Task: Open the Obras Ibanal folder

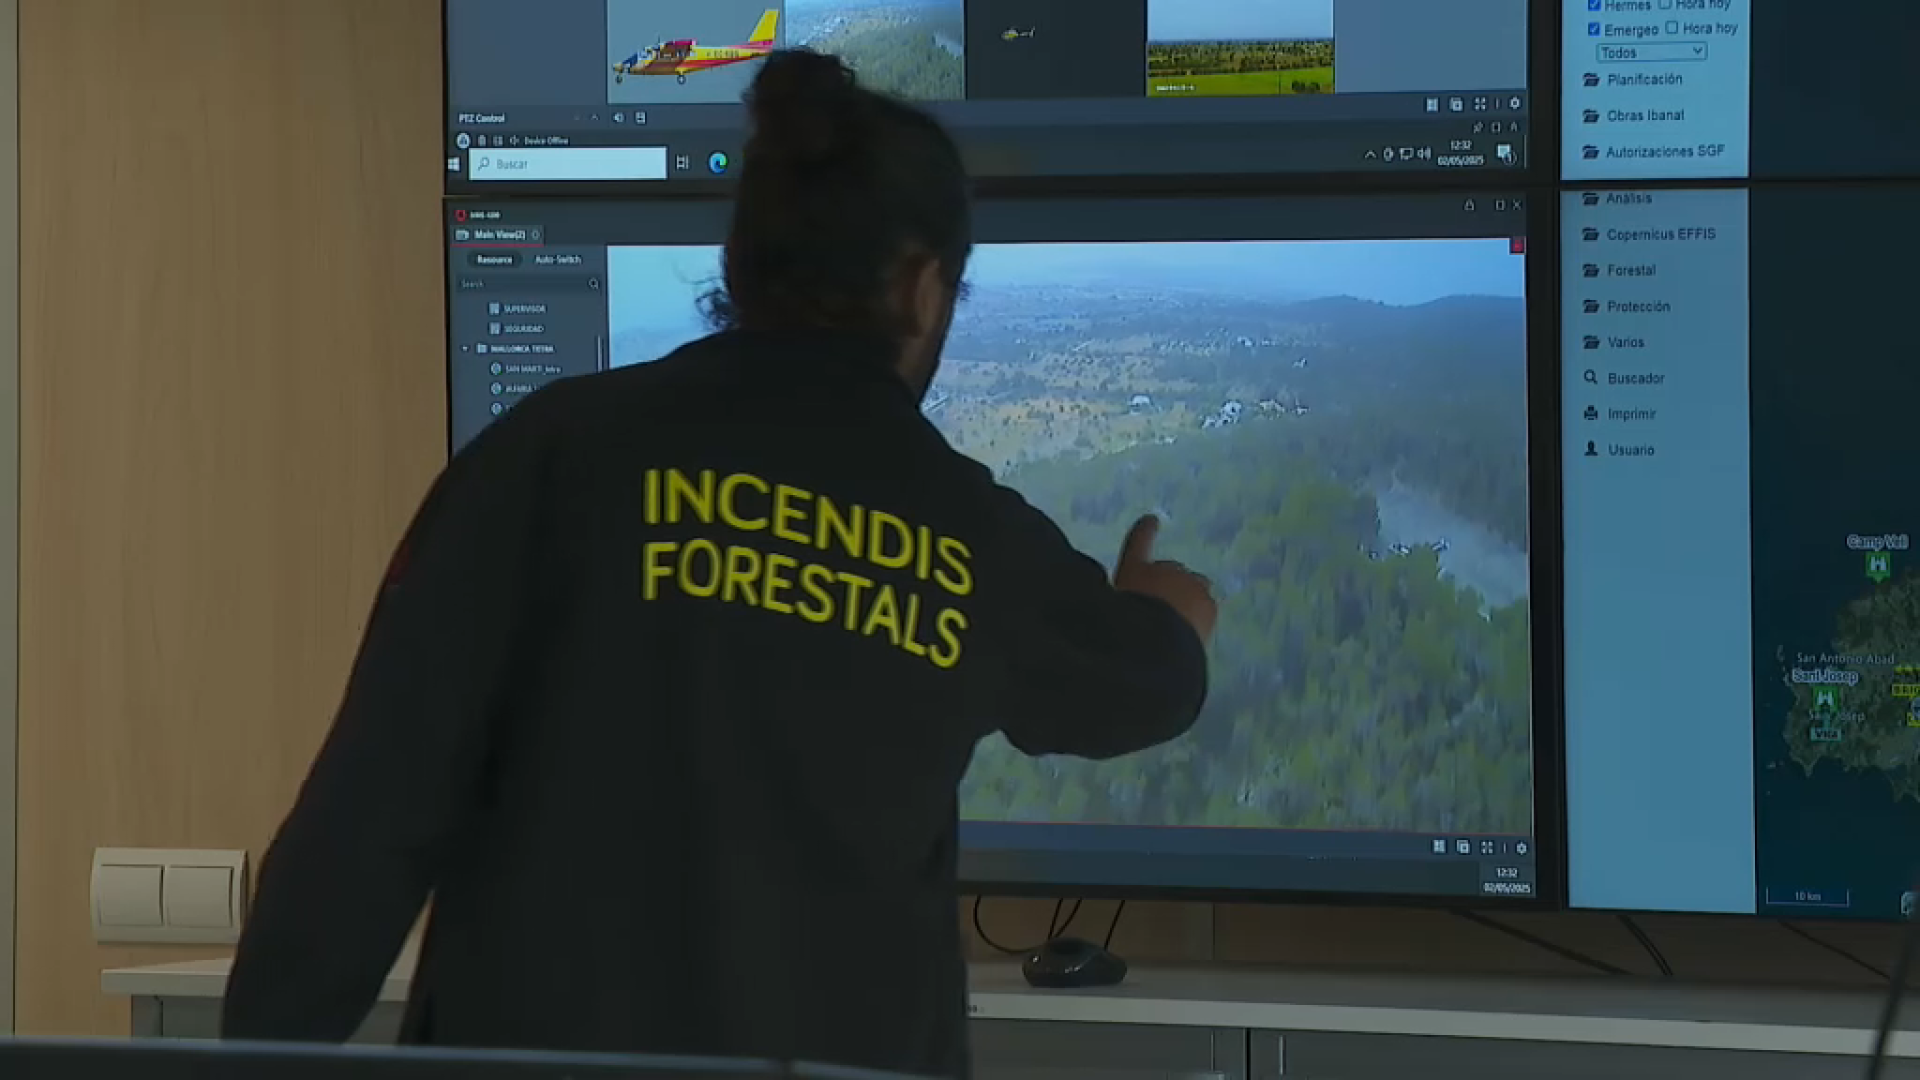Action: 1634,115
